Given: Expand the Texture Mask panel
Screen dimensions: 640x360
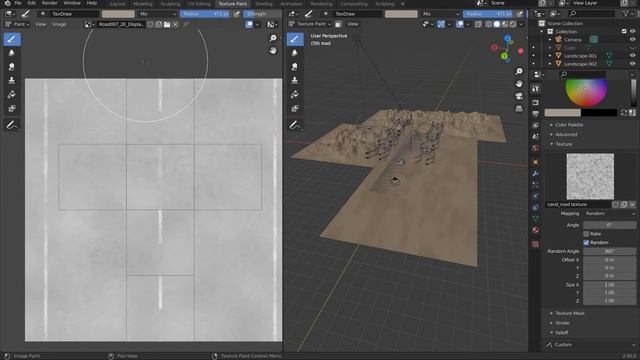Looking at the screenshot, I should [569, 313].
